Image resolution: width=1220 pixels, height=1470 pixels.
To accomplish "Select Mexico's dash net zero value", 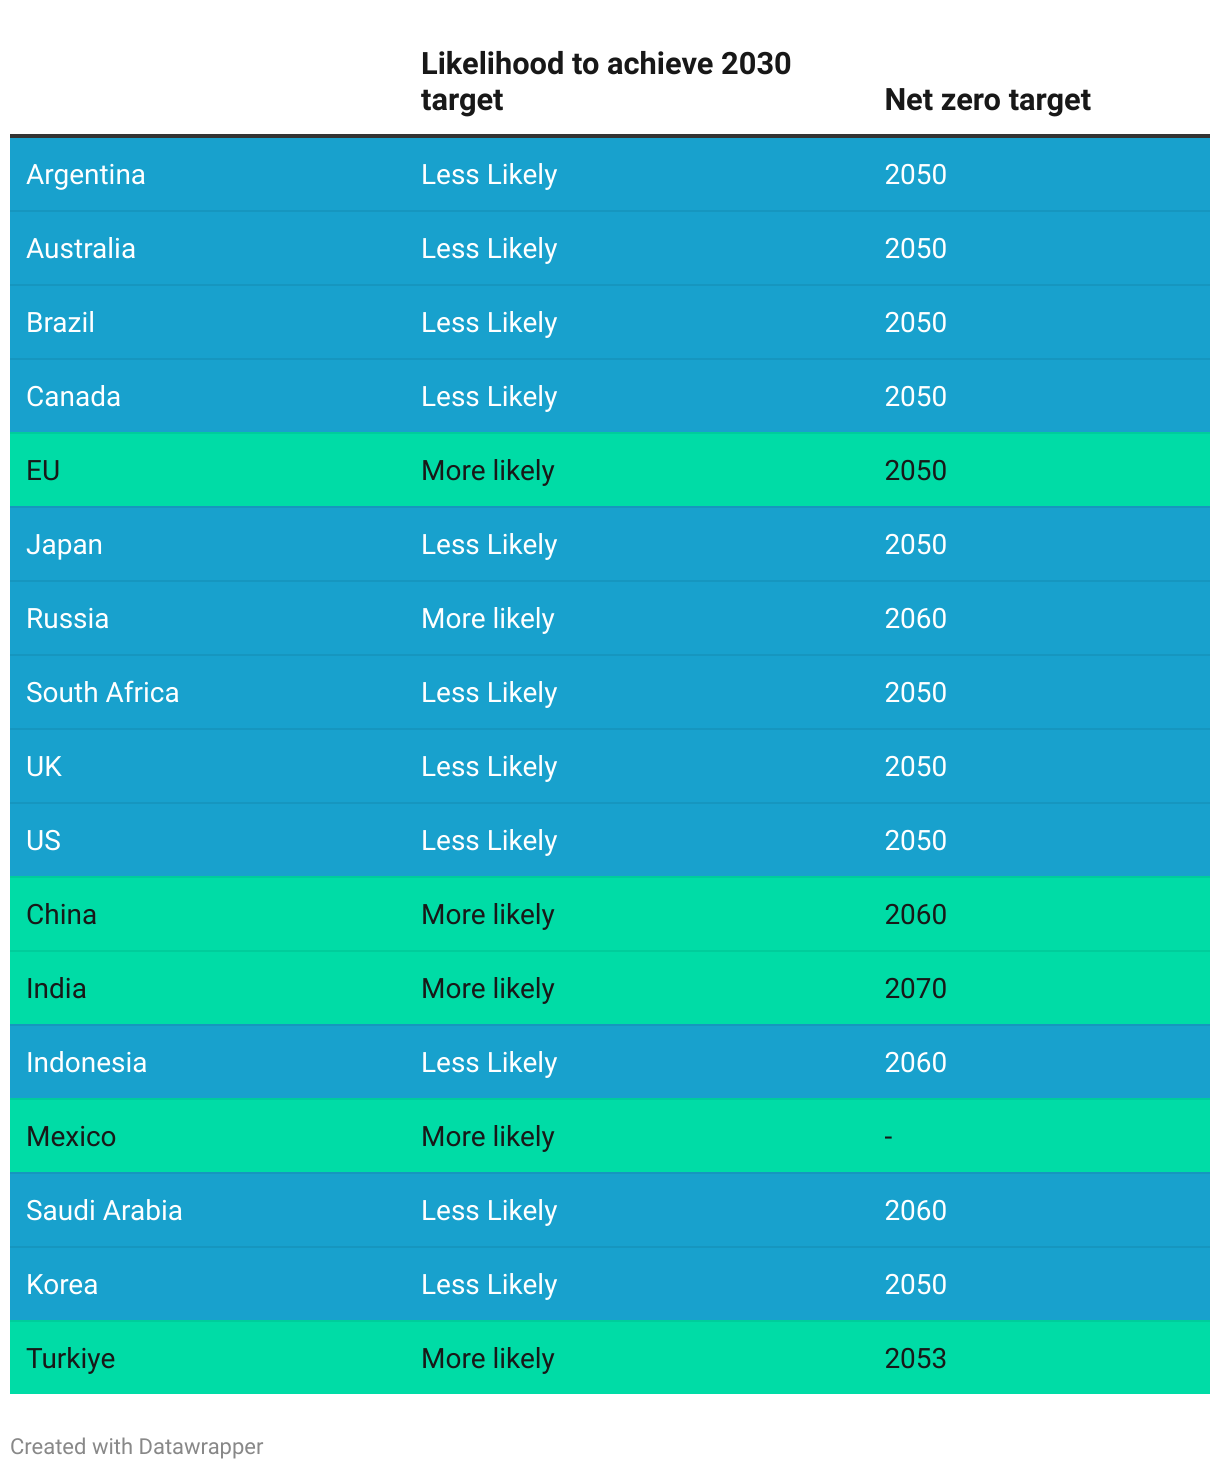I will pyautogui.click(x=889, y=1137).
